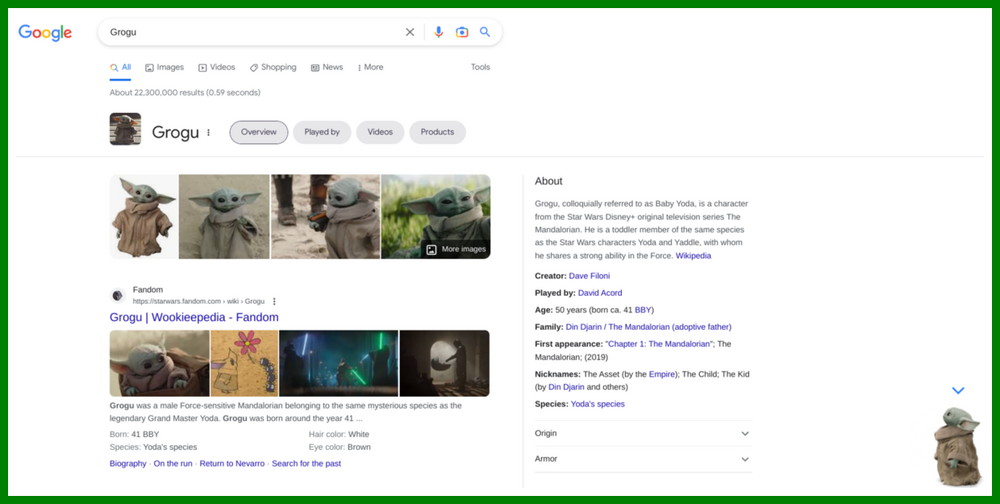
Task: Open three-dot menu next to Fandom URL
Action: 274,301
